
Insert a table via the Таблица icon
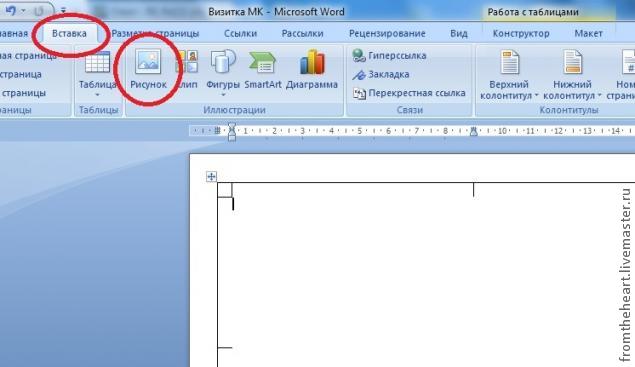coord(97,63)
